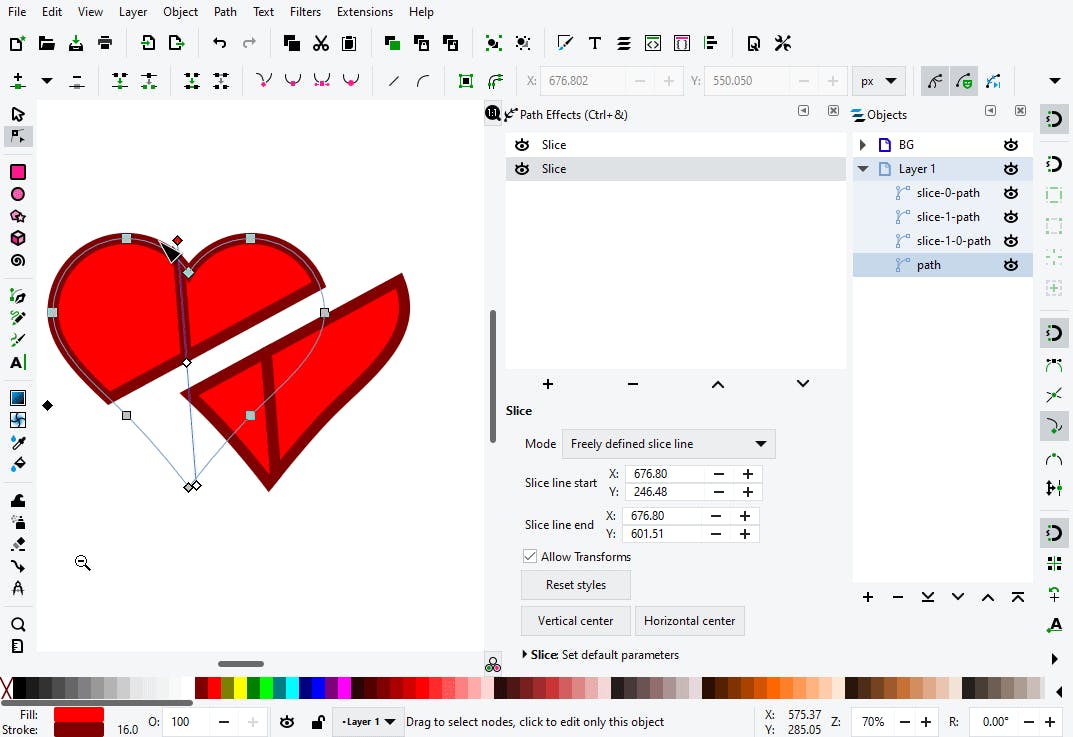
Task: Click the Horizontal center button
Action: 690,621
